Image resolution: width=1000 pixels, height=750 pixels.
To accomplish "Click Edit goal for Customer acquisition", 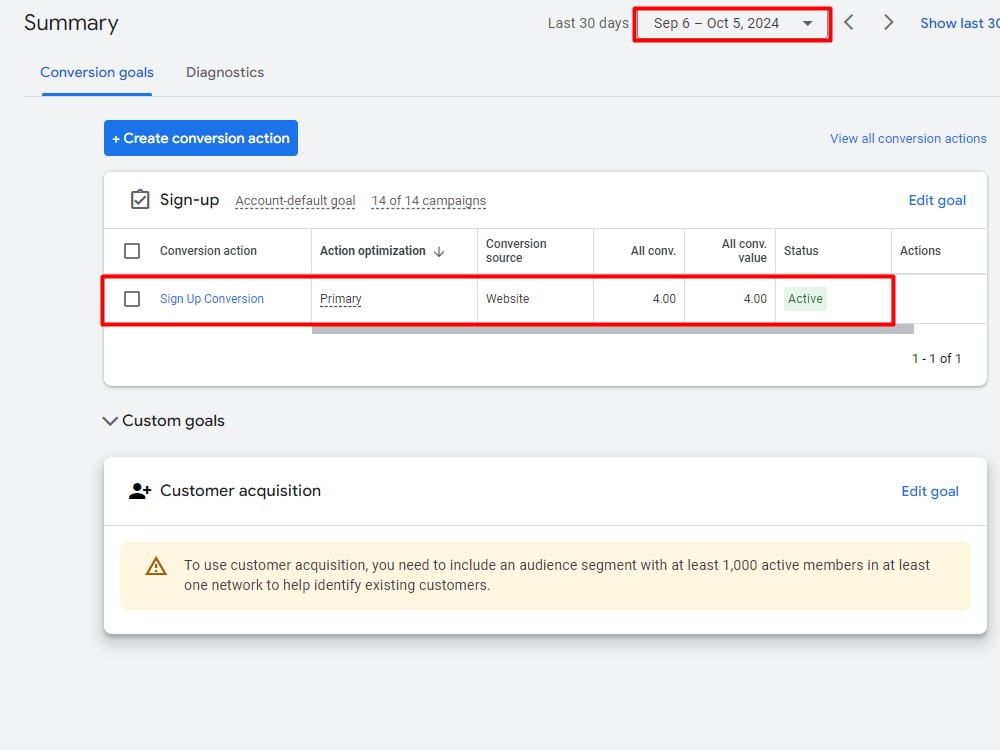I will (930, 491).
